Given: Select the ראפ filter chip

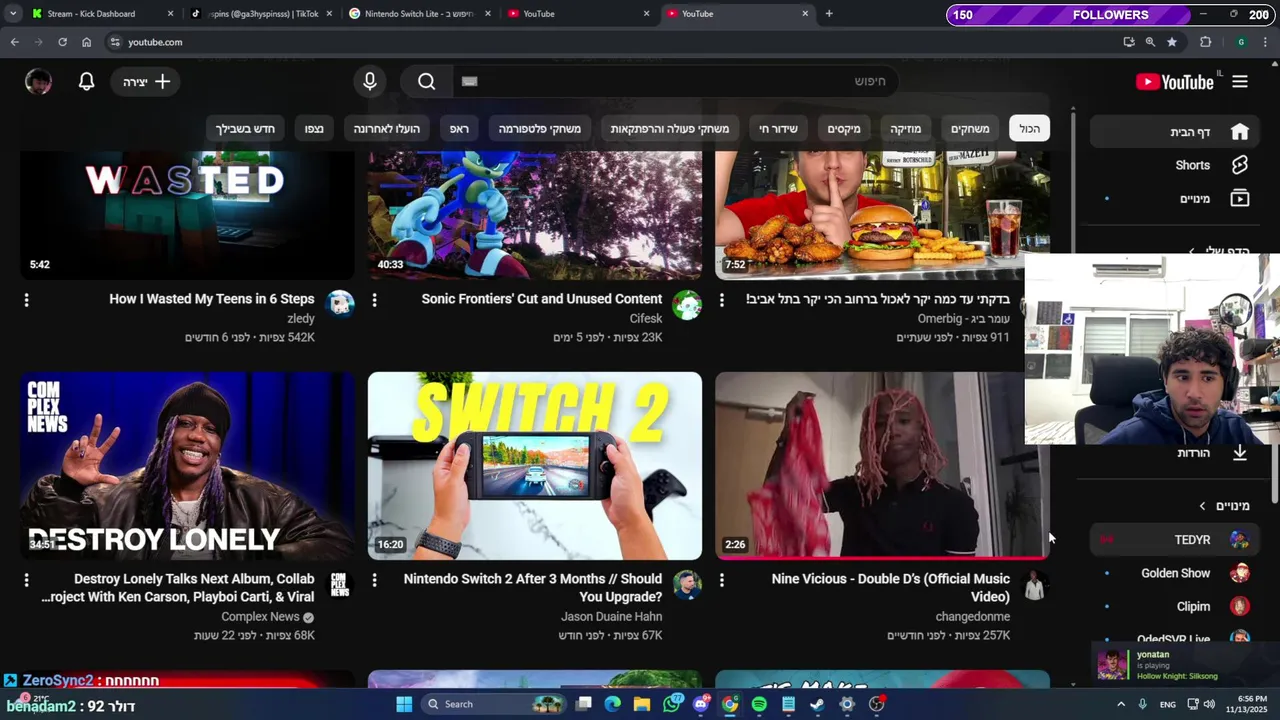Looking at the screenshot, I should 459,129.
